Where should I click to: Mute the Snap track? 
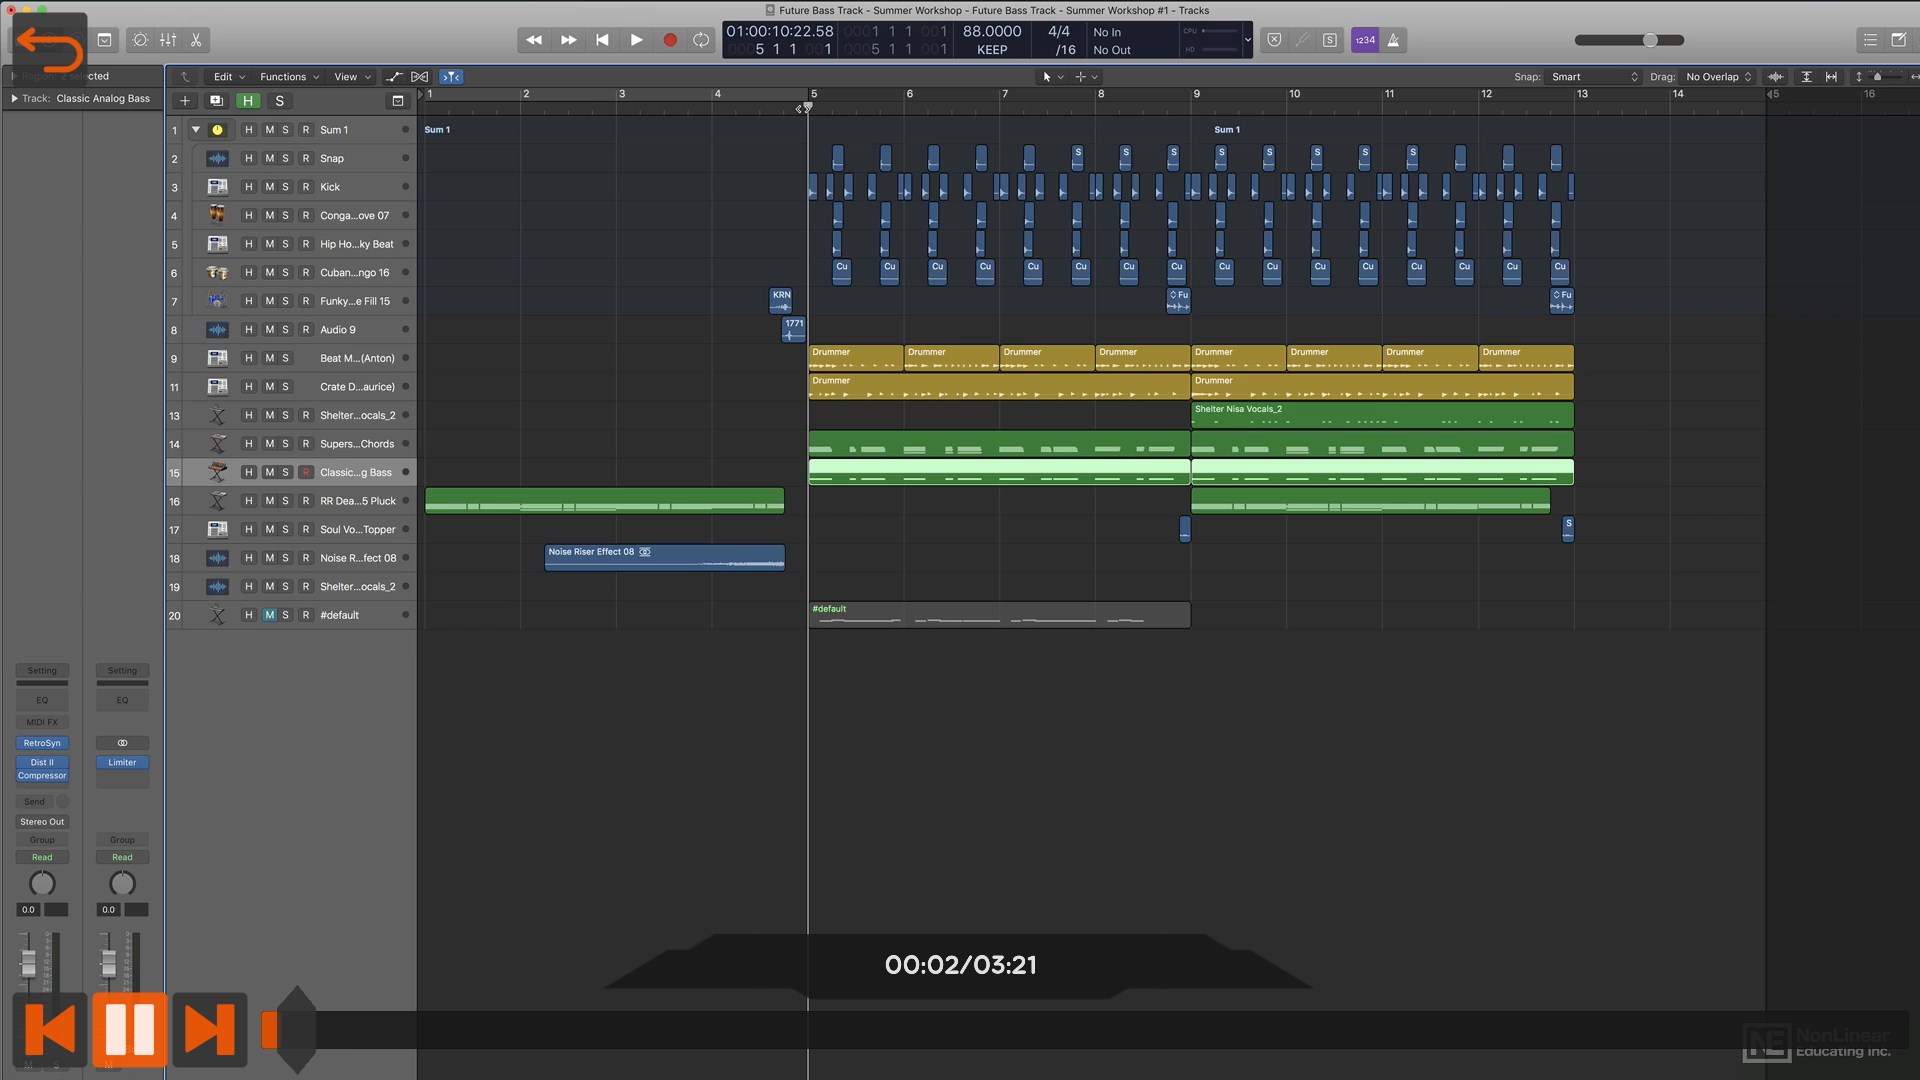click(269, 158)
